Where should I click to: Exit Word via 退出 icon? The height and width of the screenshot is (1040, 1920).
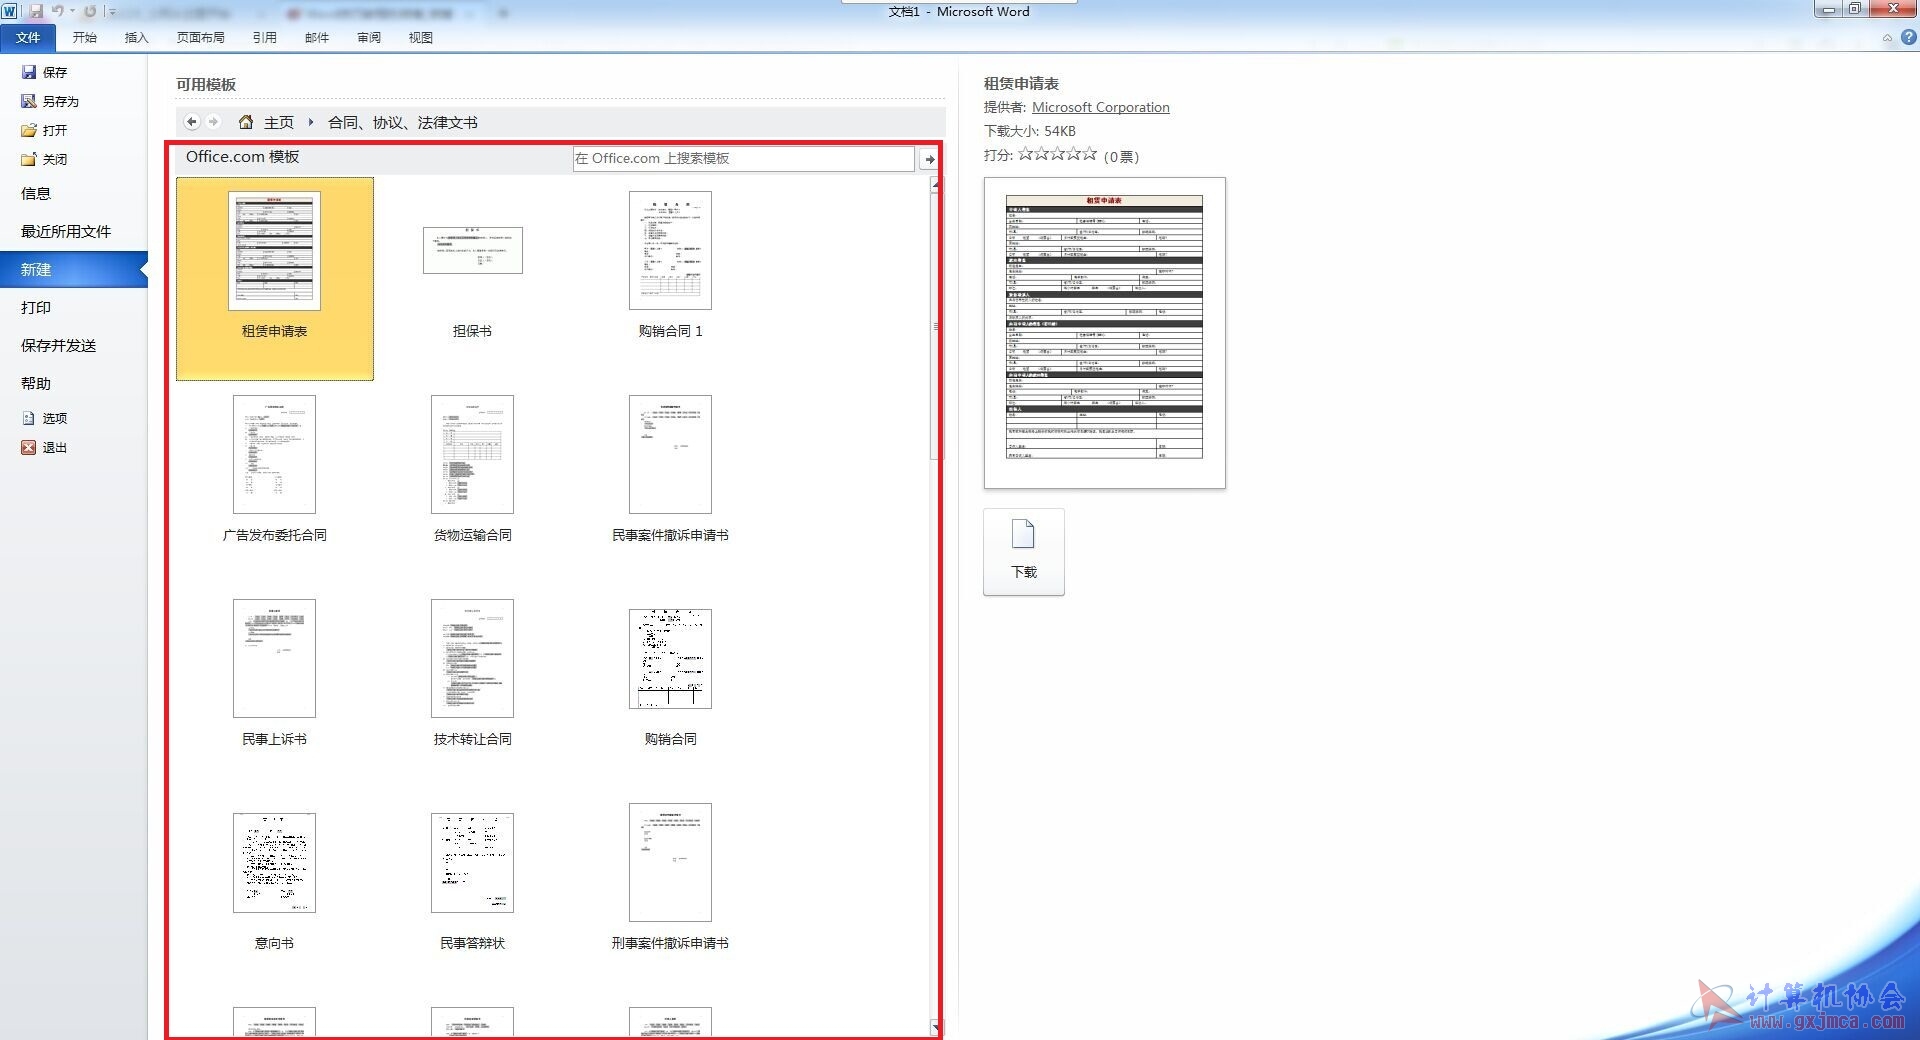(29, 447)
